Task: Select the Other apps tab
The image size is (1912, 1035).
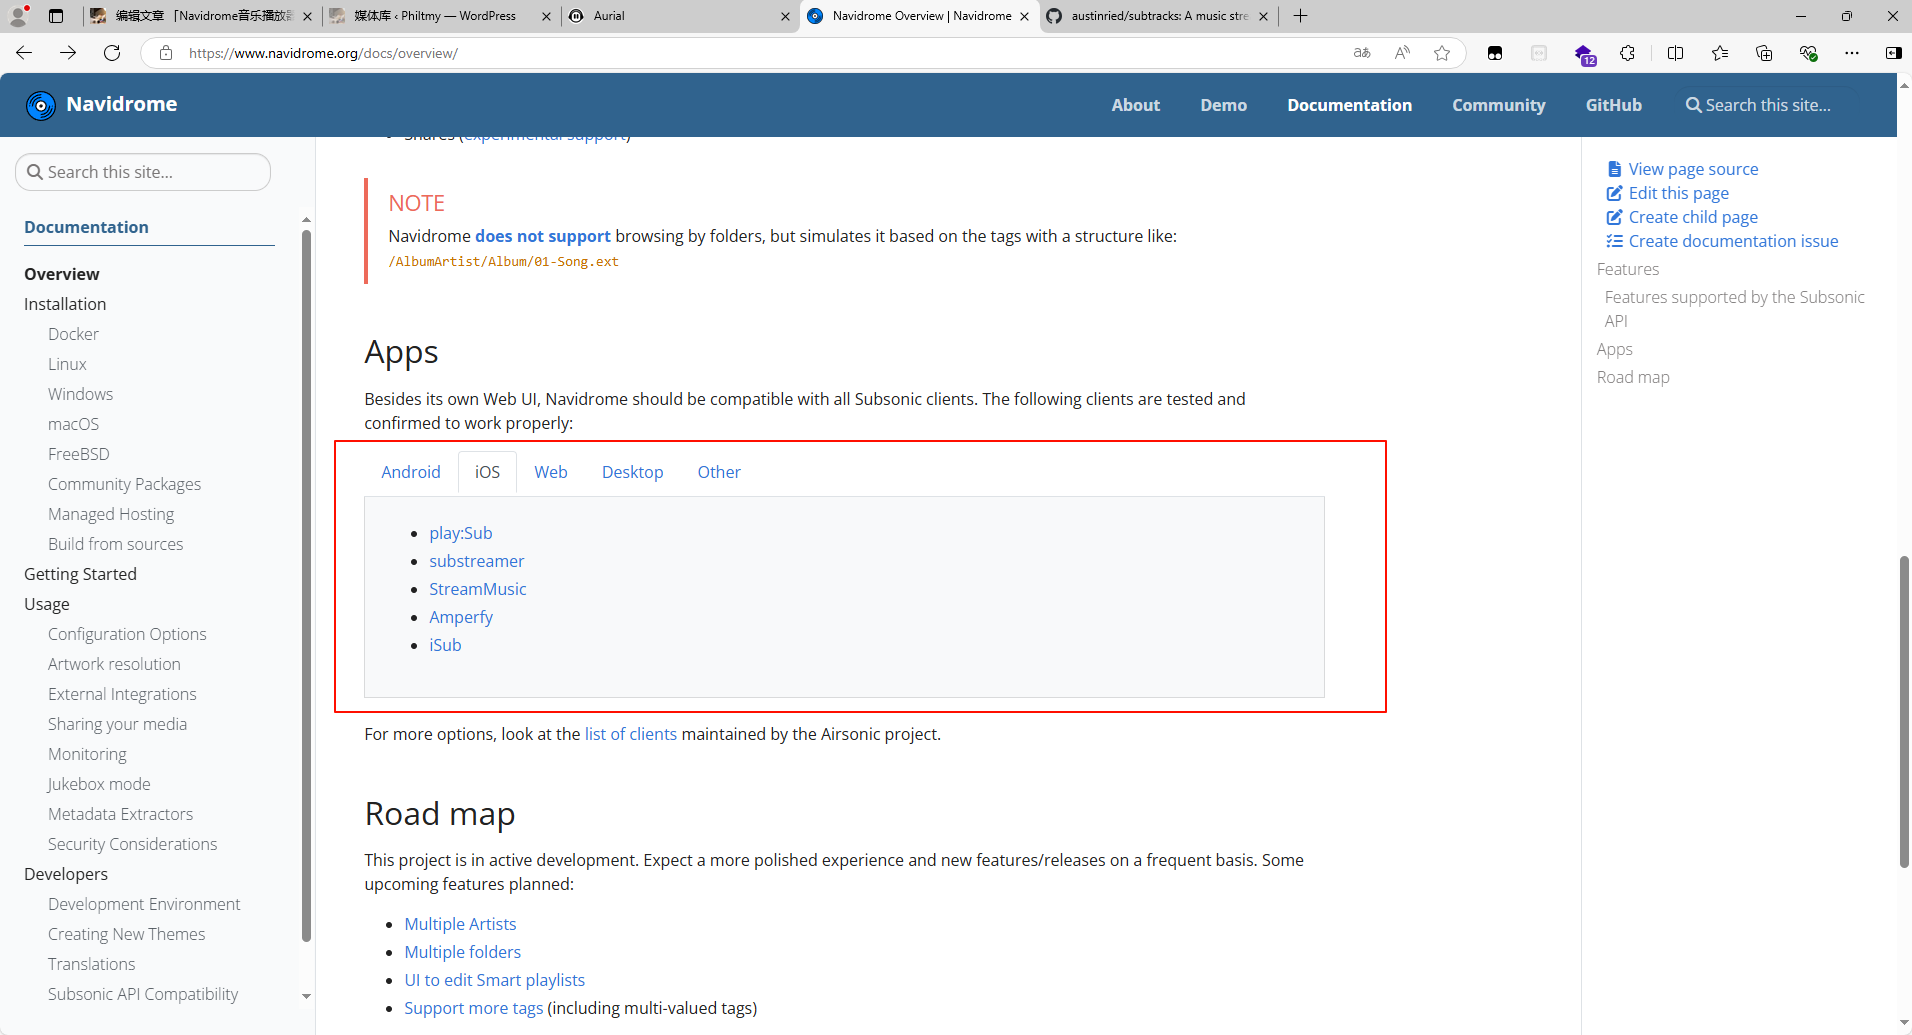Action: (x=719, y=472)
